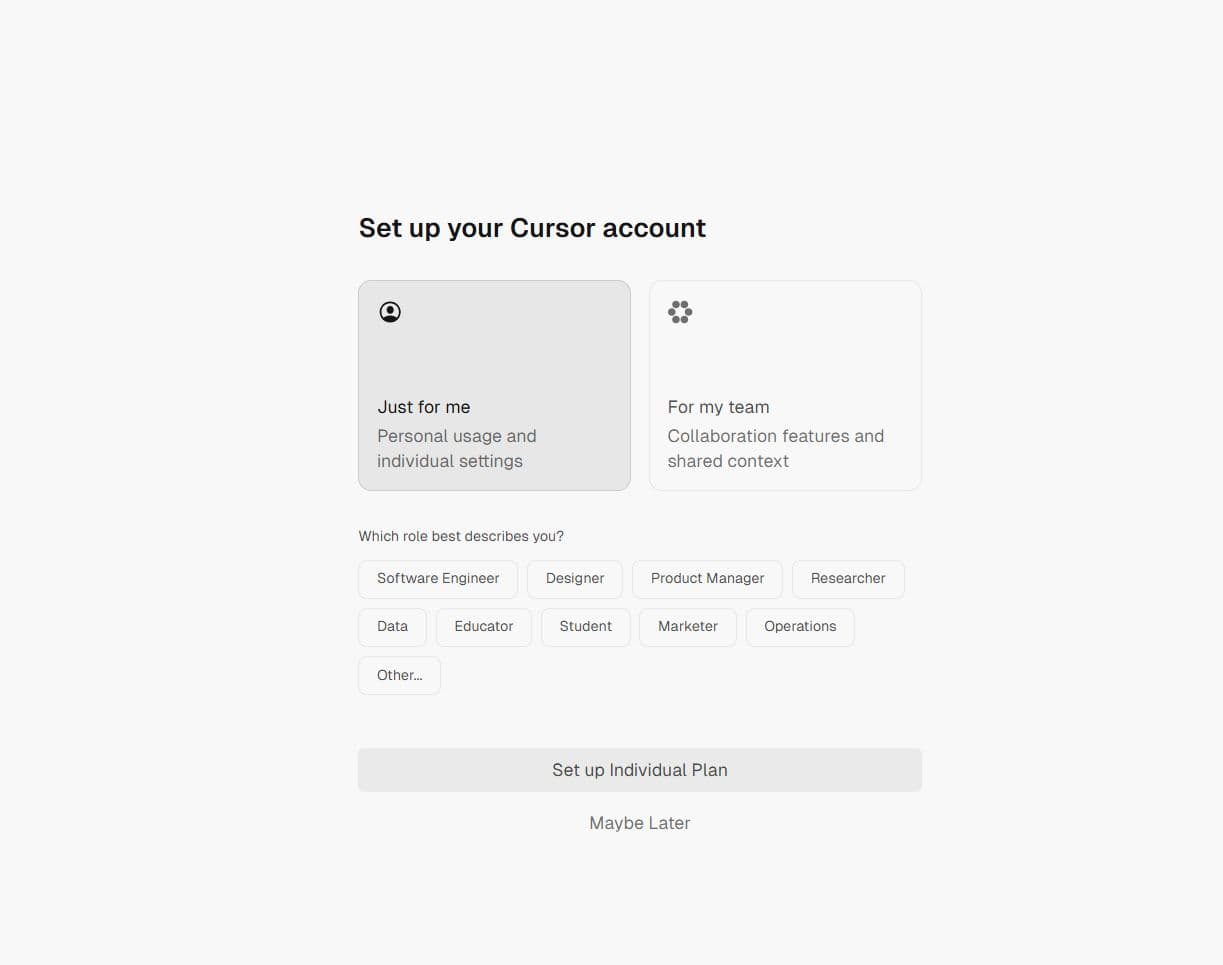This screenshot has width=1223, height=965.
Task: Click the dotted team icon
Action: click(x=680, y=312)
